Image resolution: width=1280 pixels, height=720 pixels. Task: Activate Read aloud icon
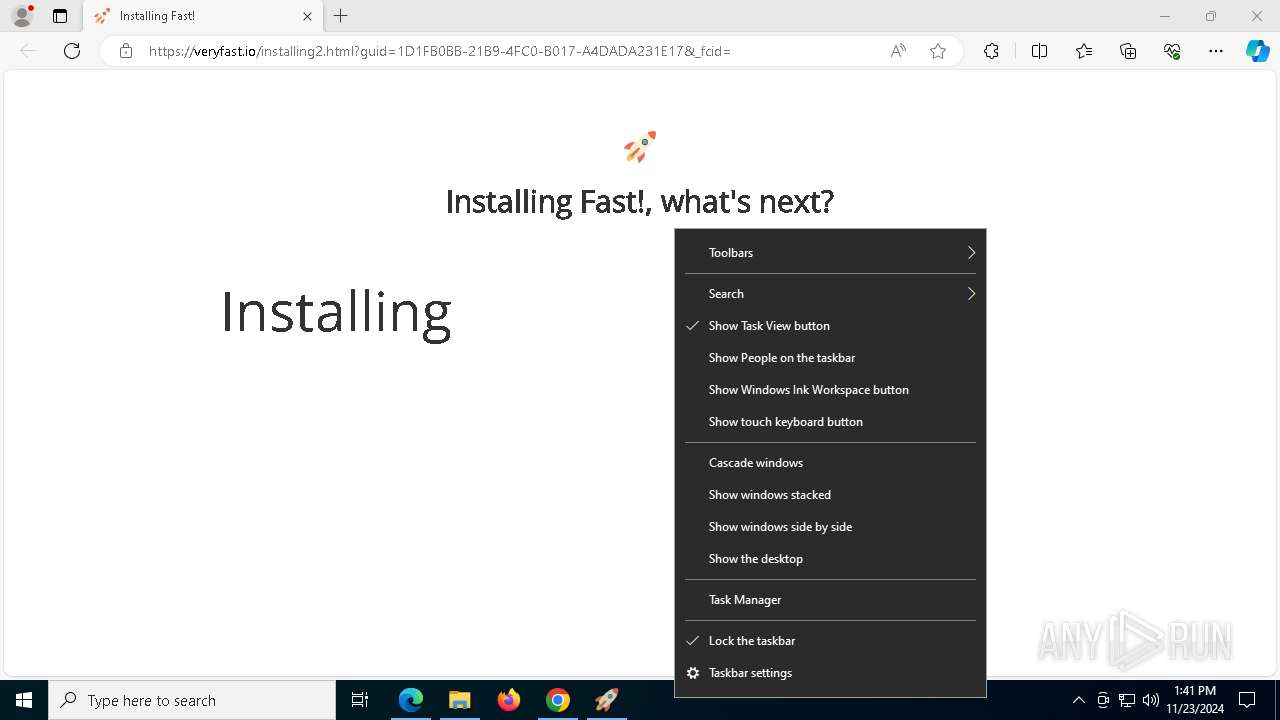tap(898, 51)
